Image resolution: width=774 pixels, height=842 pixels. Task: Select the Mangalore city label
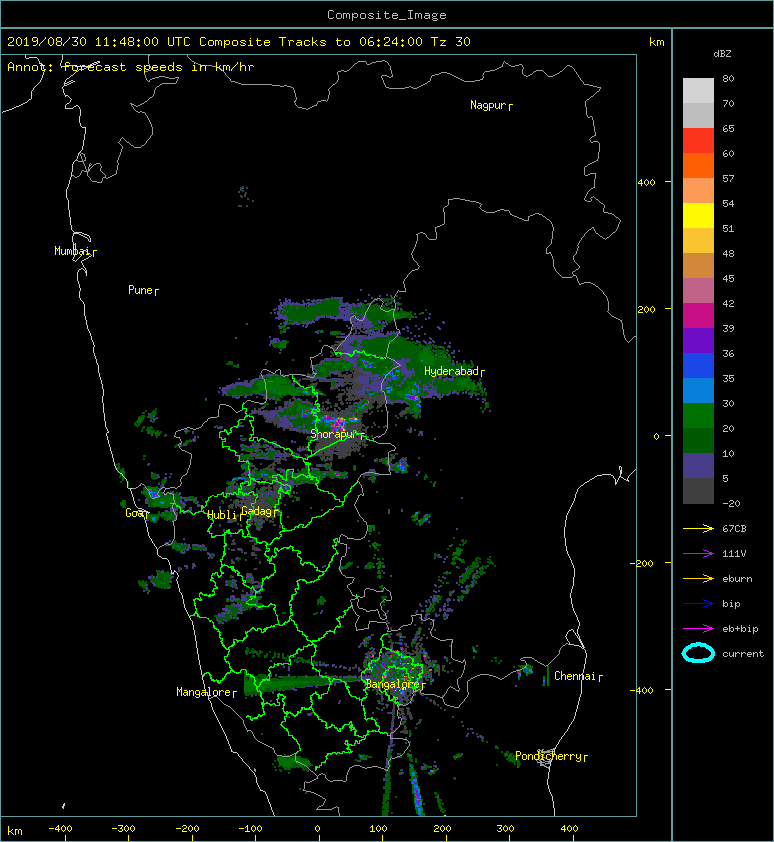click(206, 693)
